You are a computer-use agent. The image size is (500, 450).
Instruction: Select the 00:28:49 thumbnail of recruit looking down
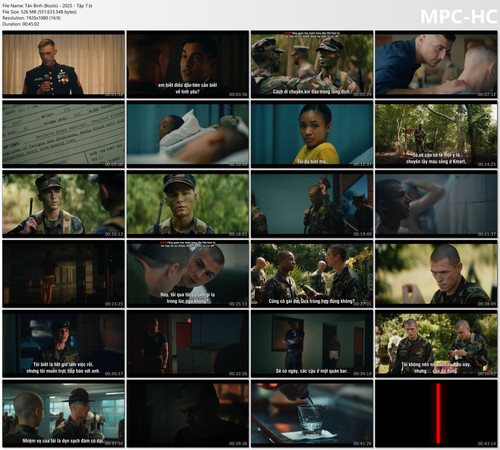(436, 274)
